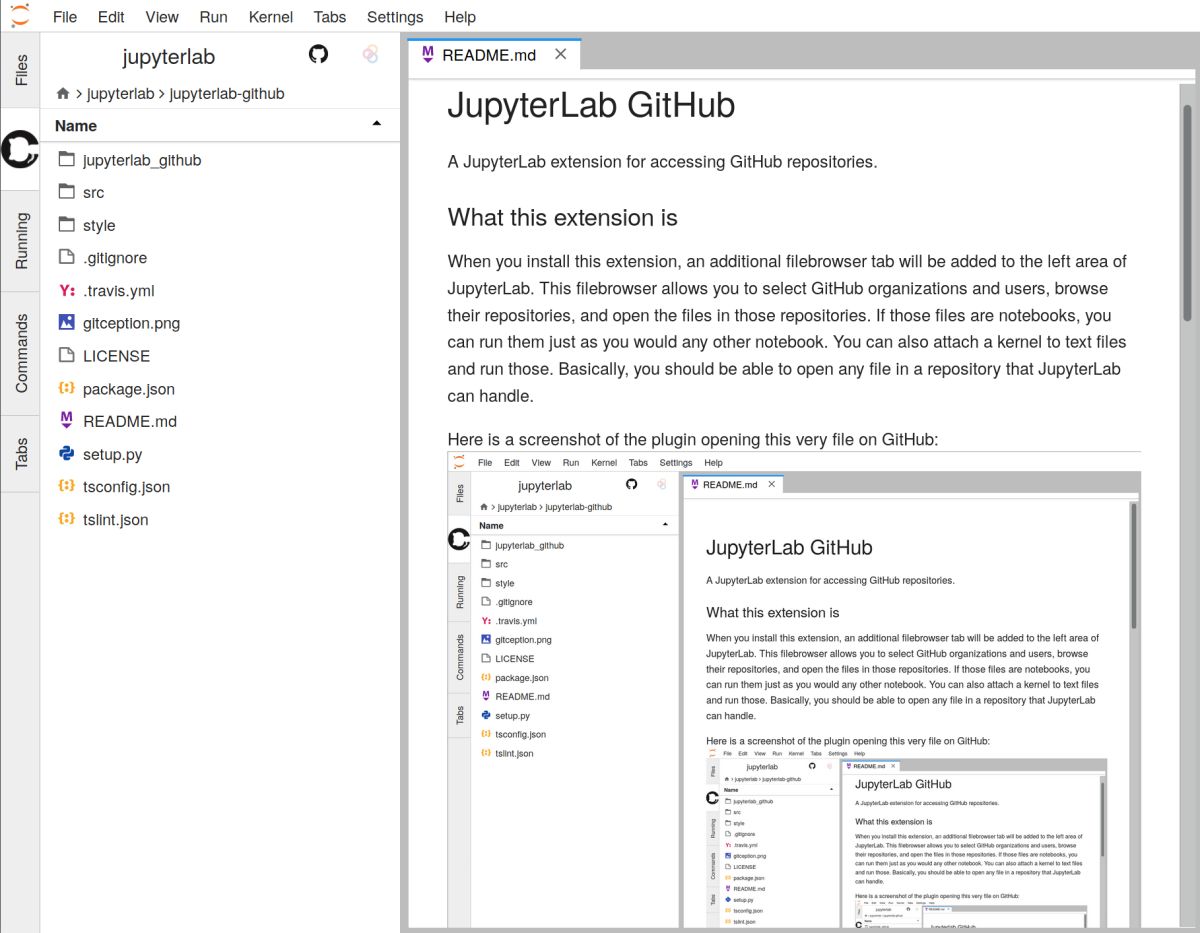This screenshot has height=933, width=1200.
Task: Click the Python icon beside setup.py
Action: (66, 454)
